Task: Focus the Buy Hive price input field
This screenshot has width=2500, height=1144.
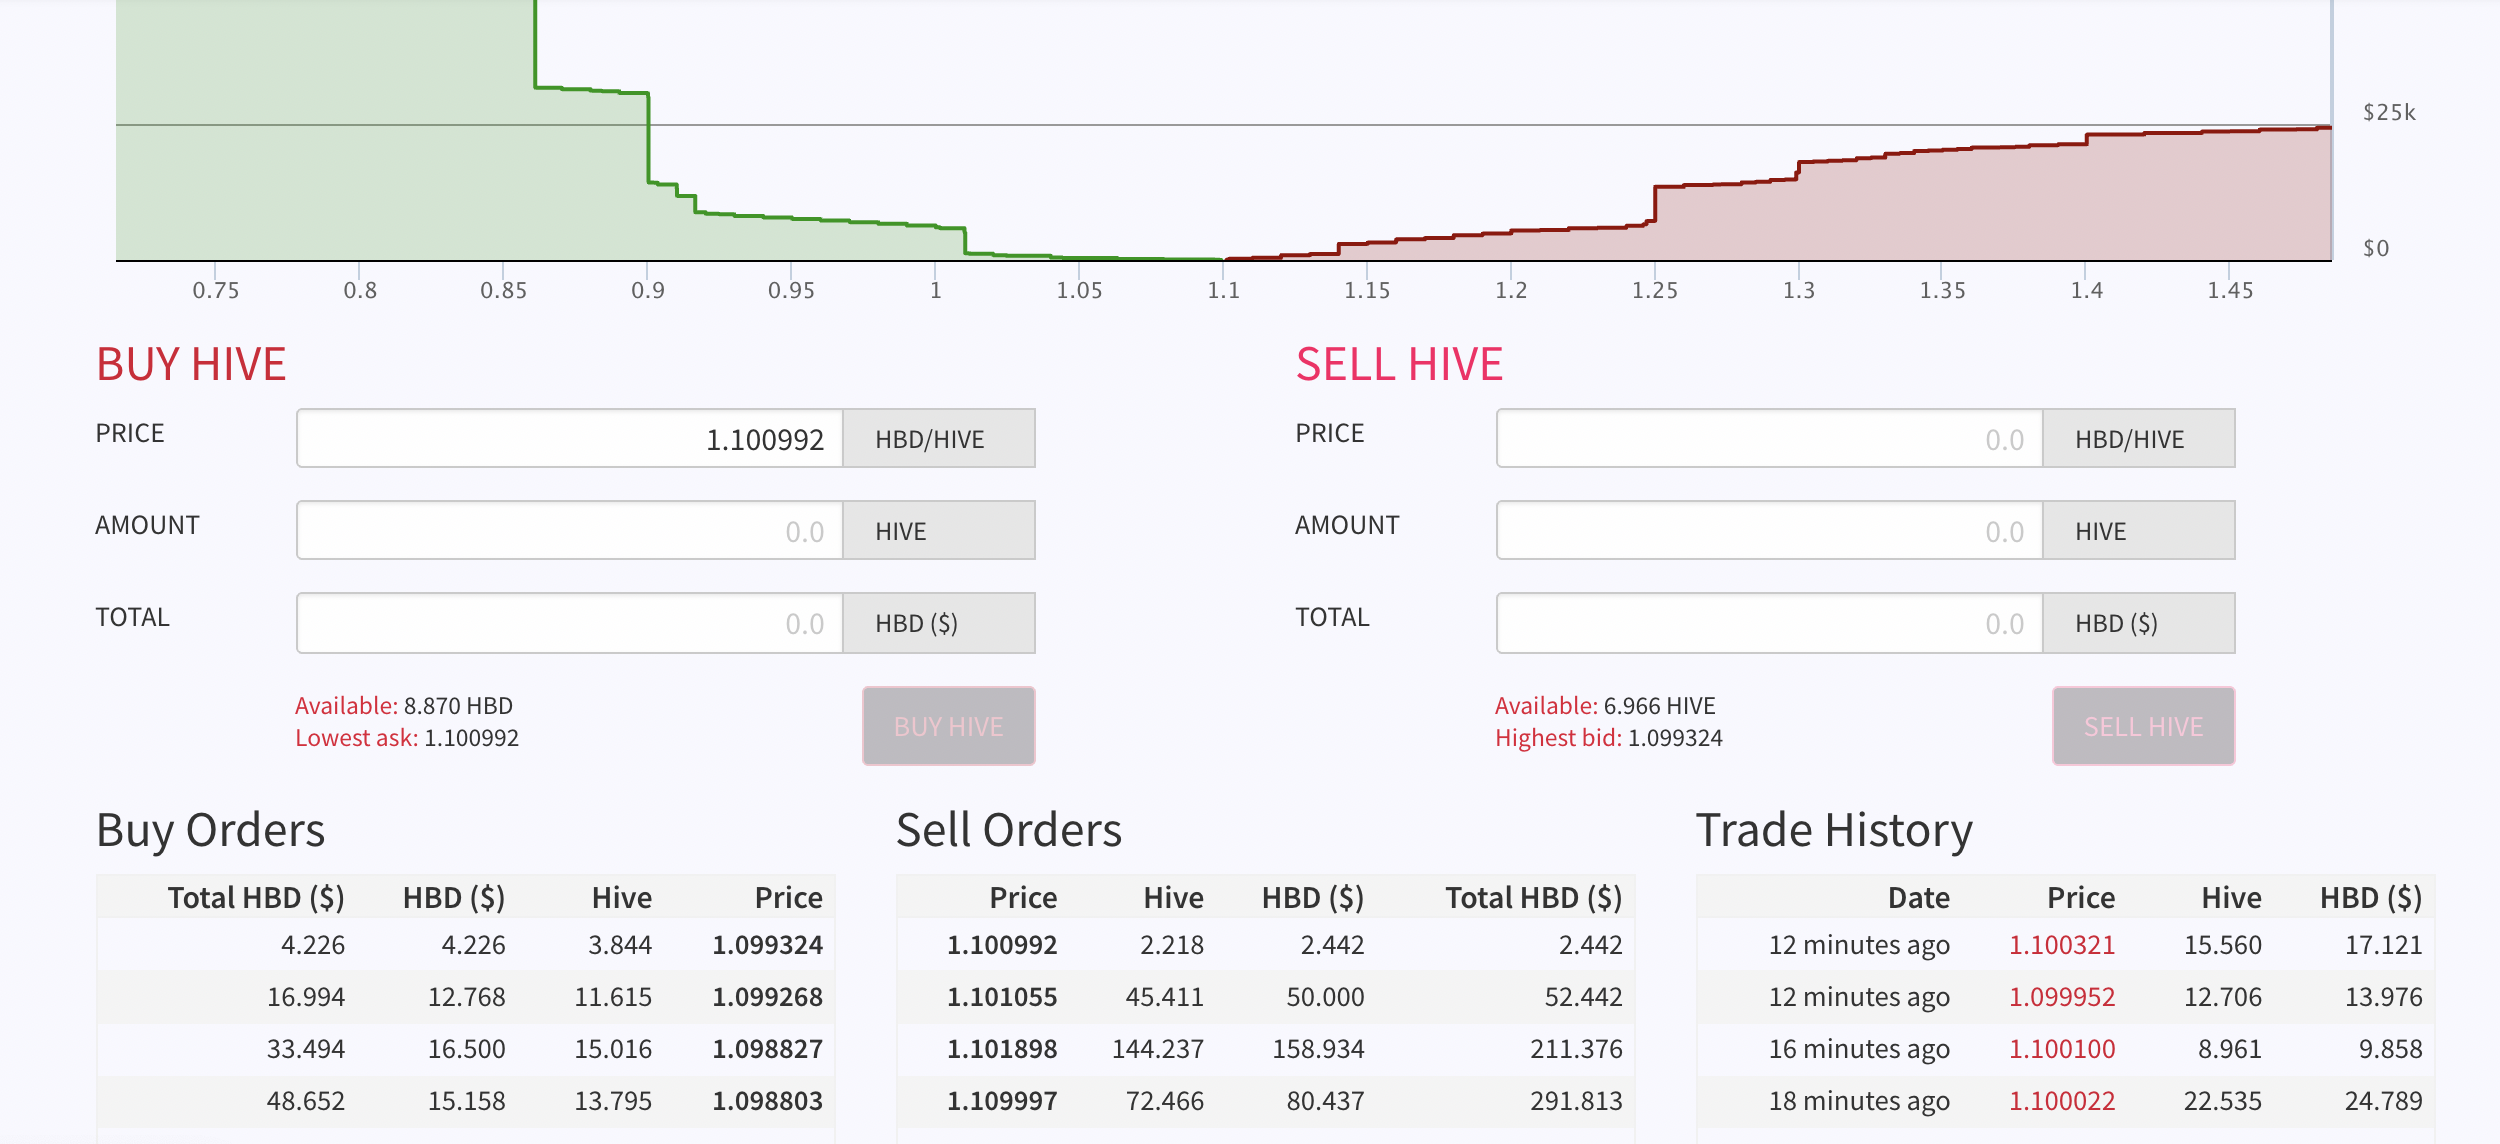Action: click(570, 438)
